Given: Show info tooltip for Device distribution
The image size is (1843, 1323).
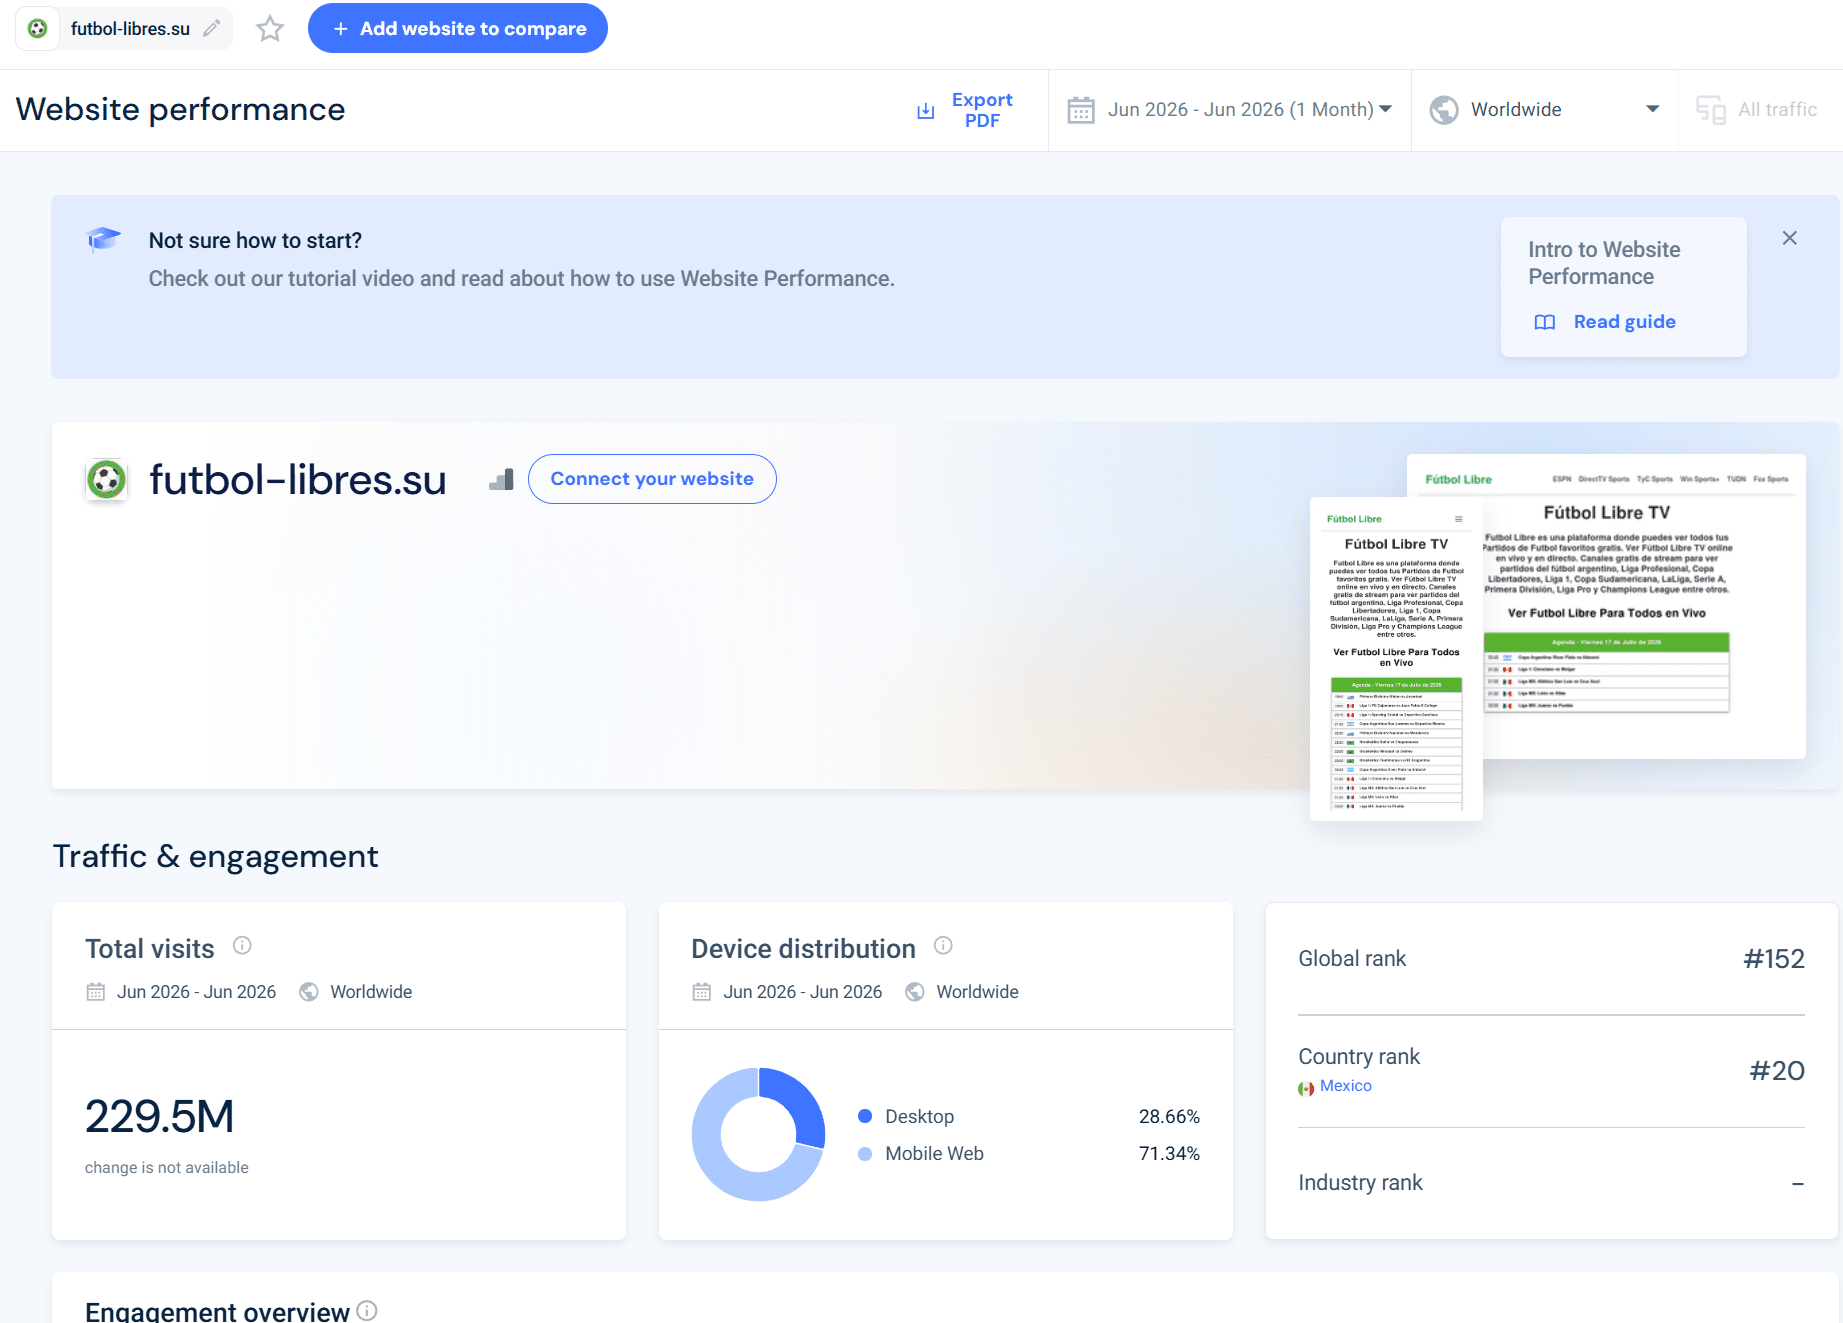Looking at the screenshot, I should click(x=943, y=945).
